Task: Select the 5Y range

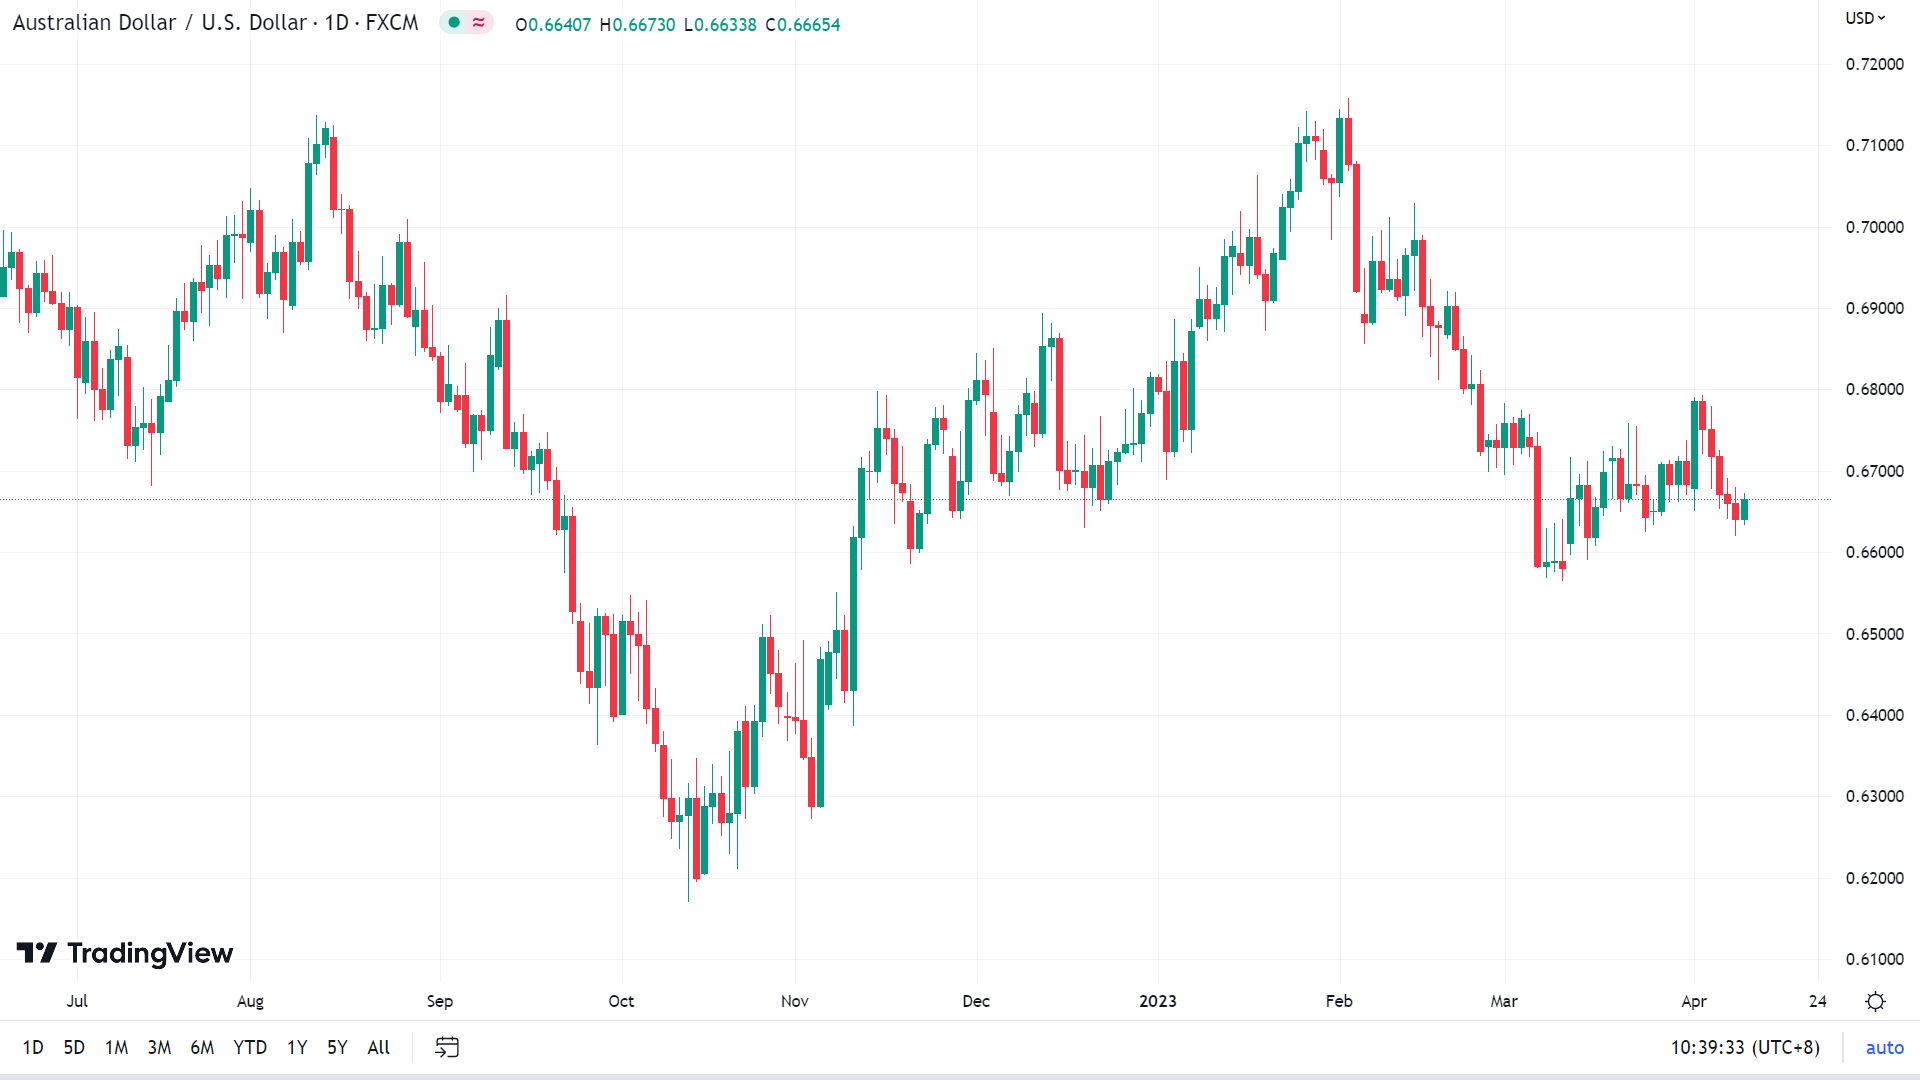Action: tap(337, 1047)
